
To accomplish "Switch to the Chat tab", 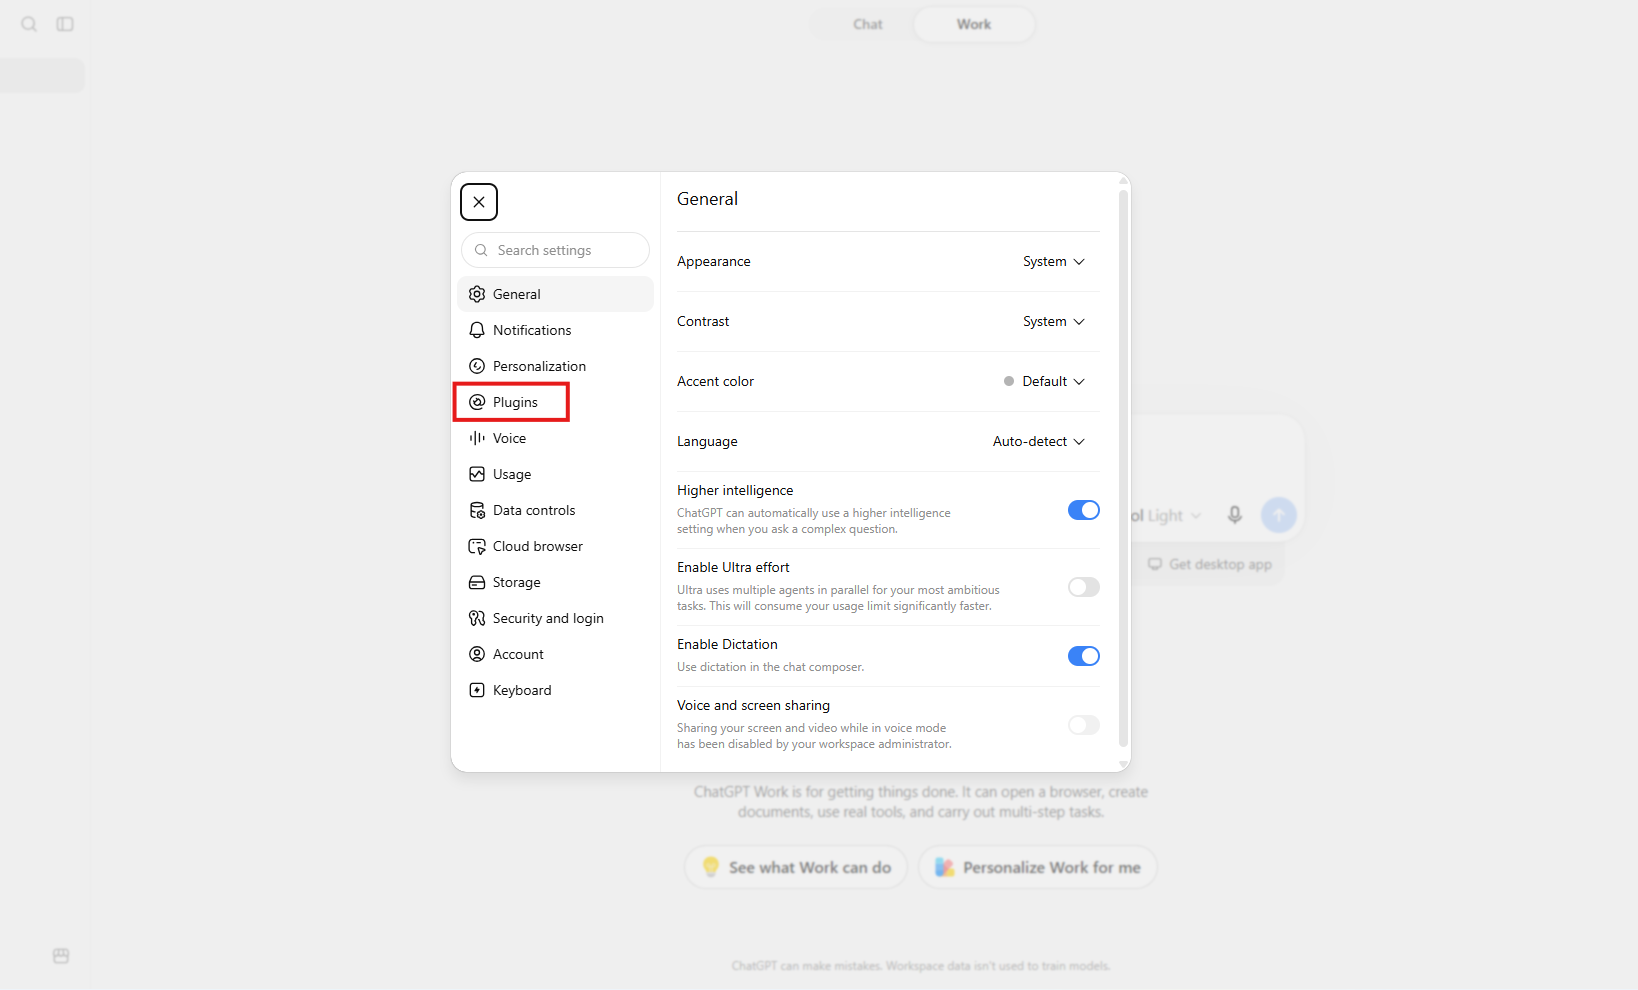I will click(x=867, y=24).
